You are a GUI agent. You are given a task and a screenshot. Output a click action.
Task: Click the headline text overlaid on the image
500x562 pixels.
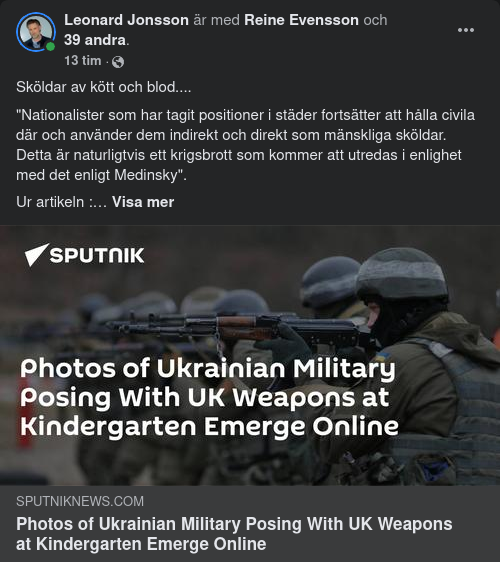coord(209,397)
